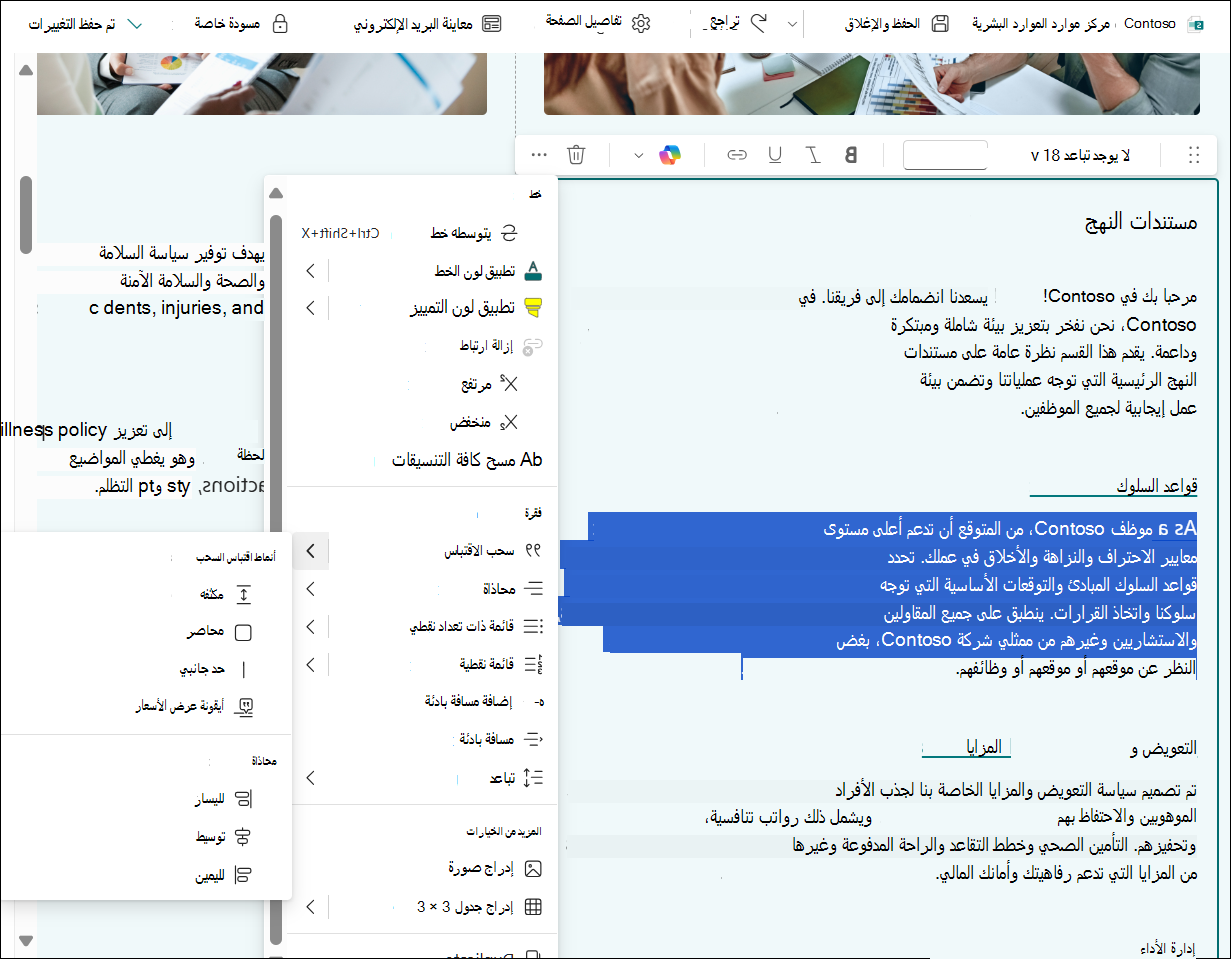Open the highlight color options chevron
This screenshot has height=959, width=1231.
310,307
